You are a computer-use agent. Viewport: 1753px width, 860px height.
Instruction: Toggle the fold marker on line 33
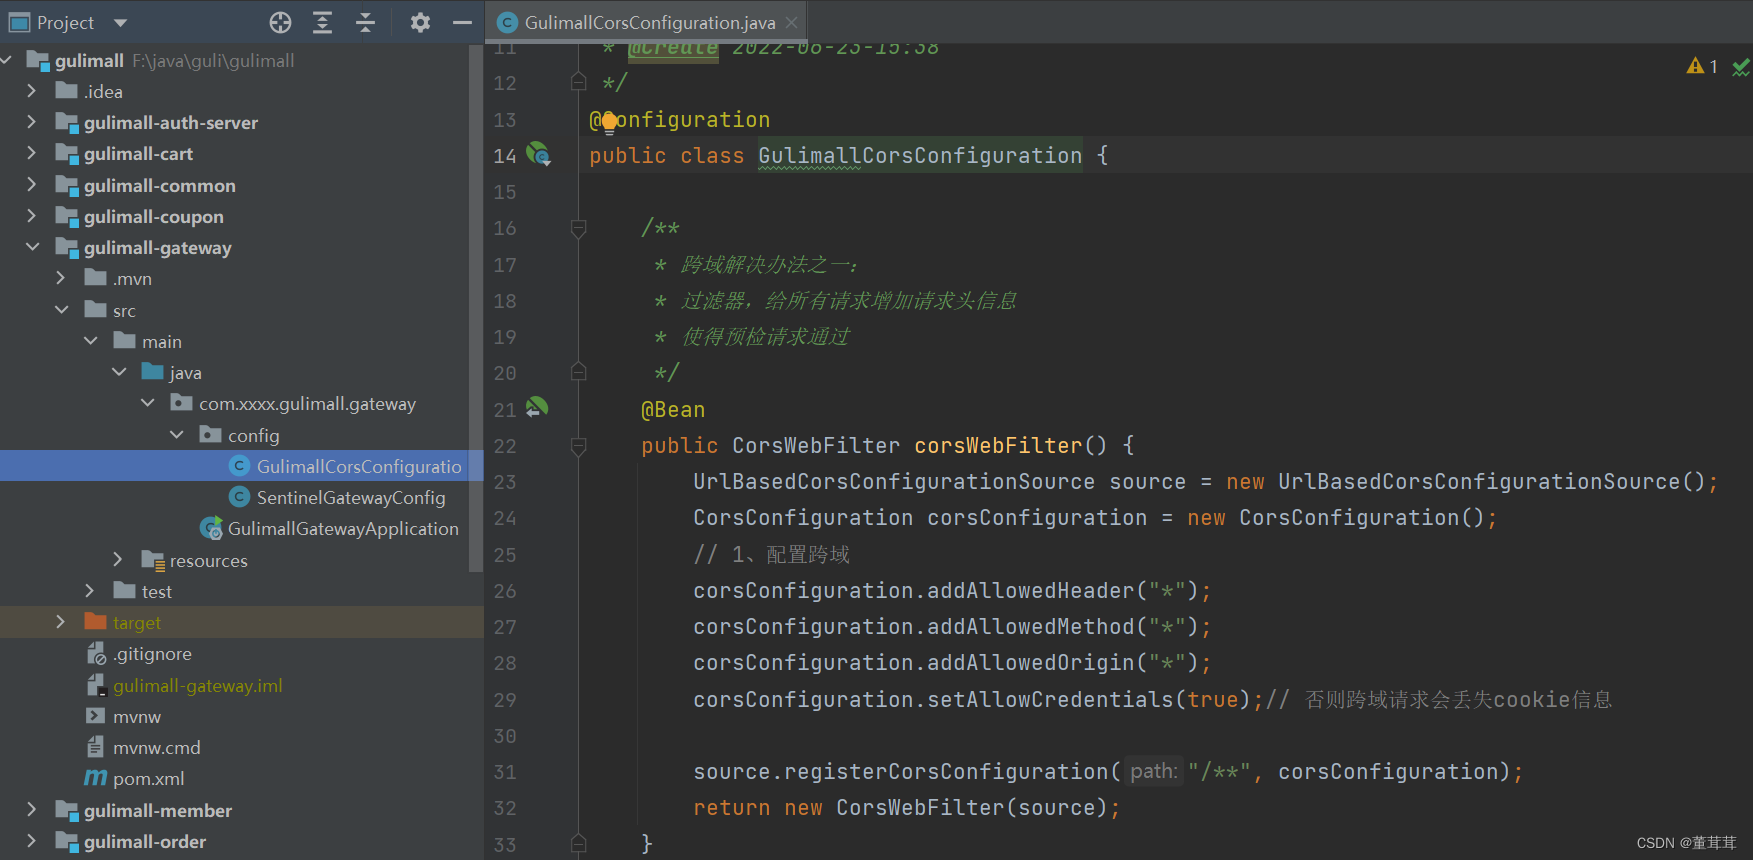pyautogui.click(x=578, y=843)
